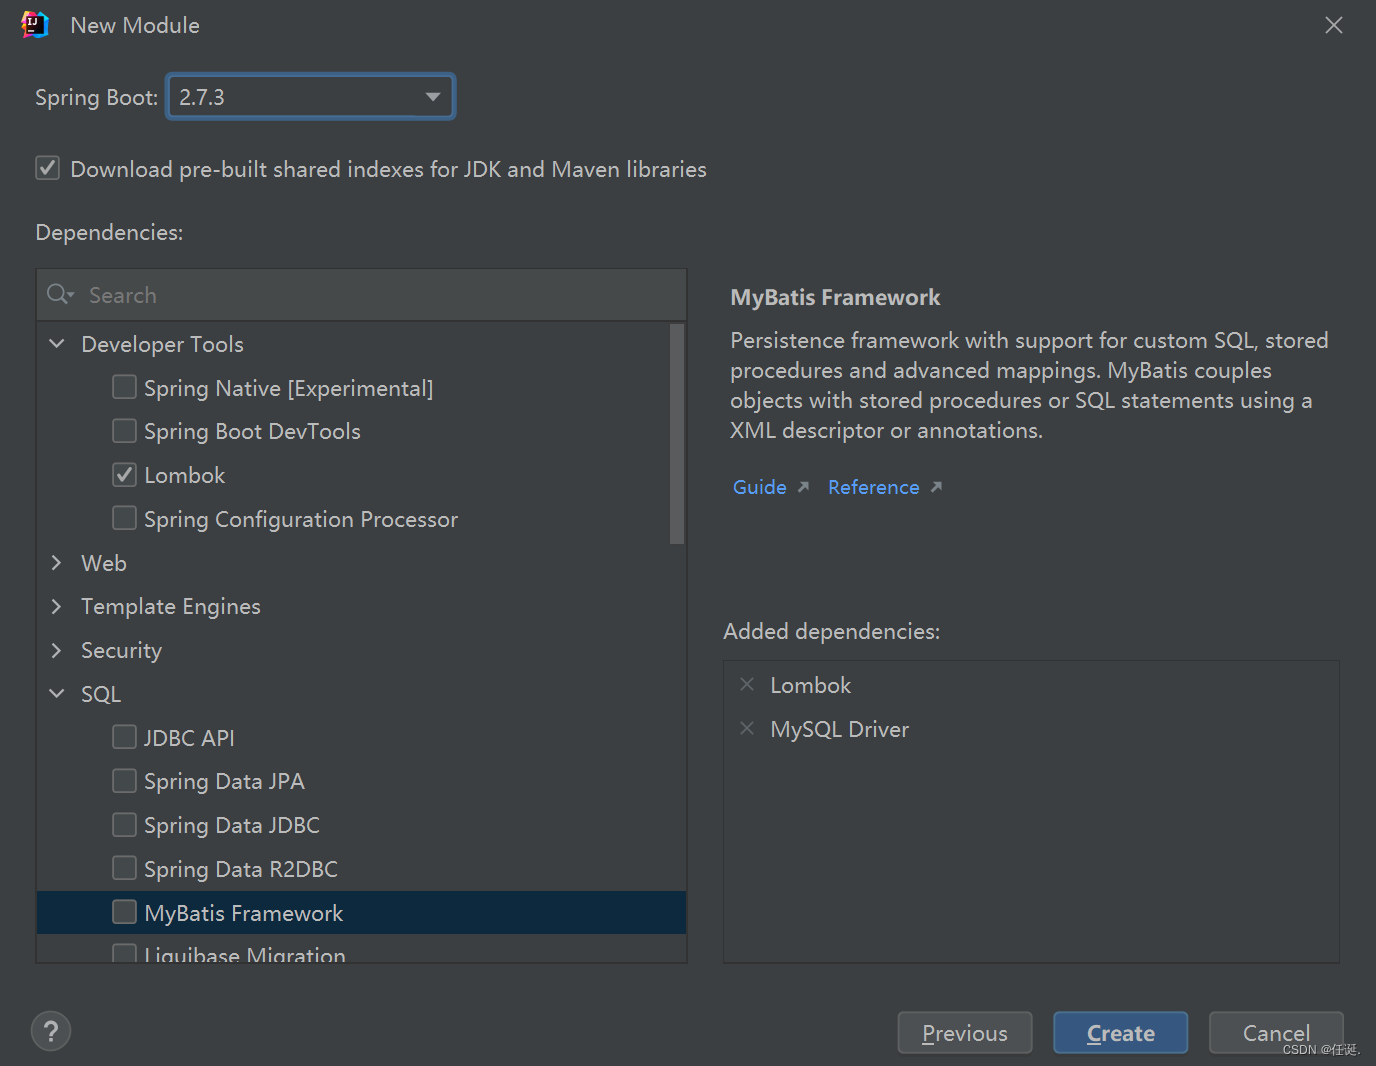
Task: Click the JDBC API label
Action: click(189, 738)
